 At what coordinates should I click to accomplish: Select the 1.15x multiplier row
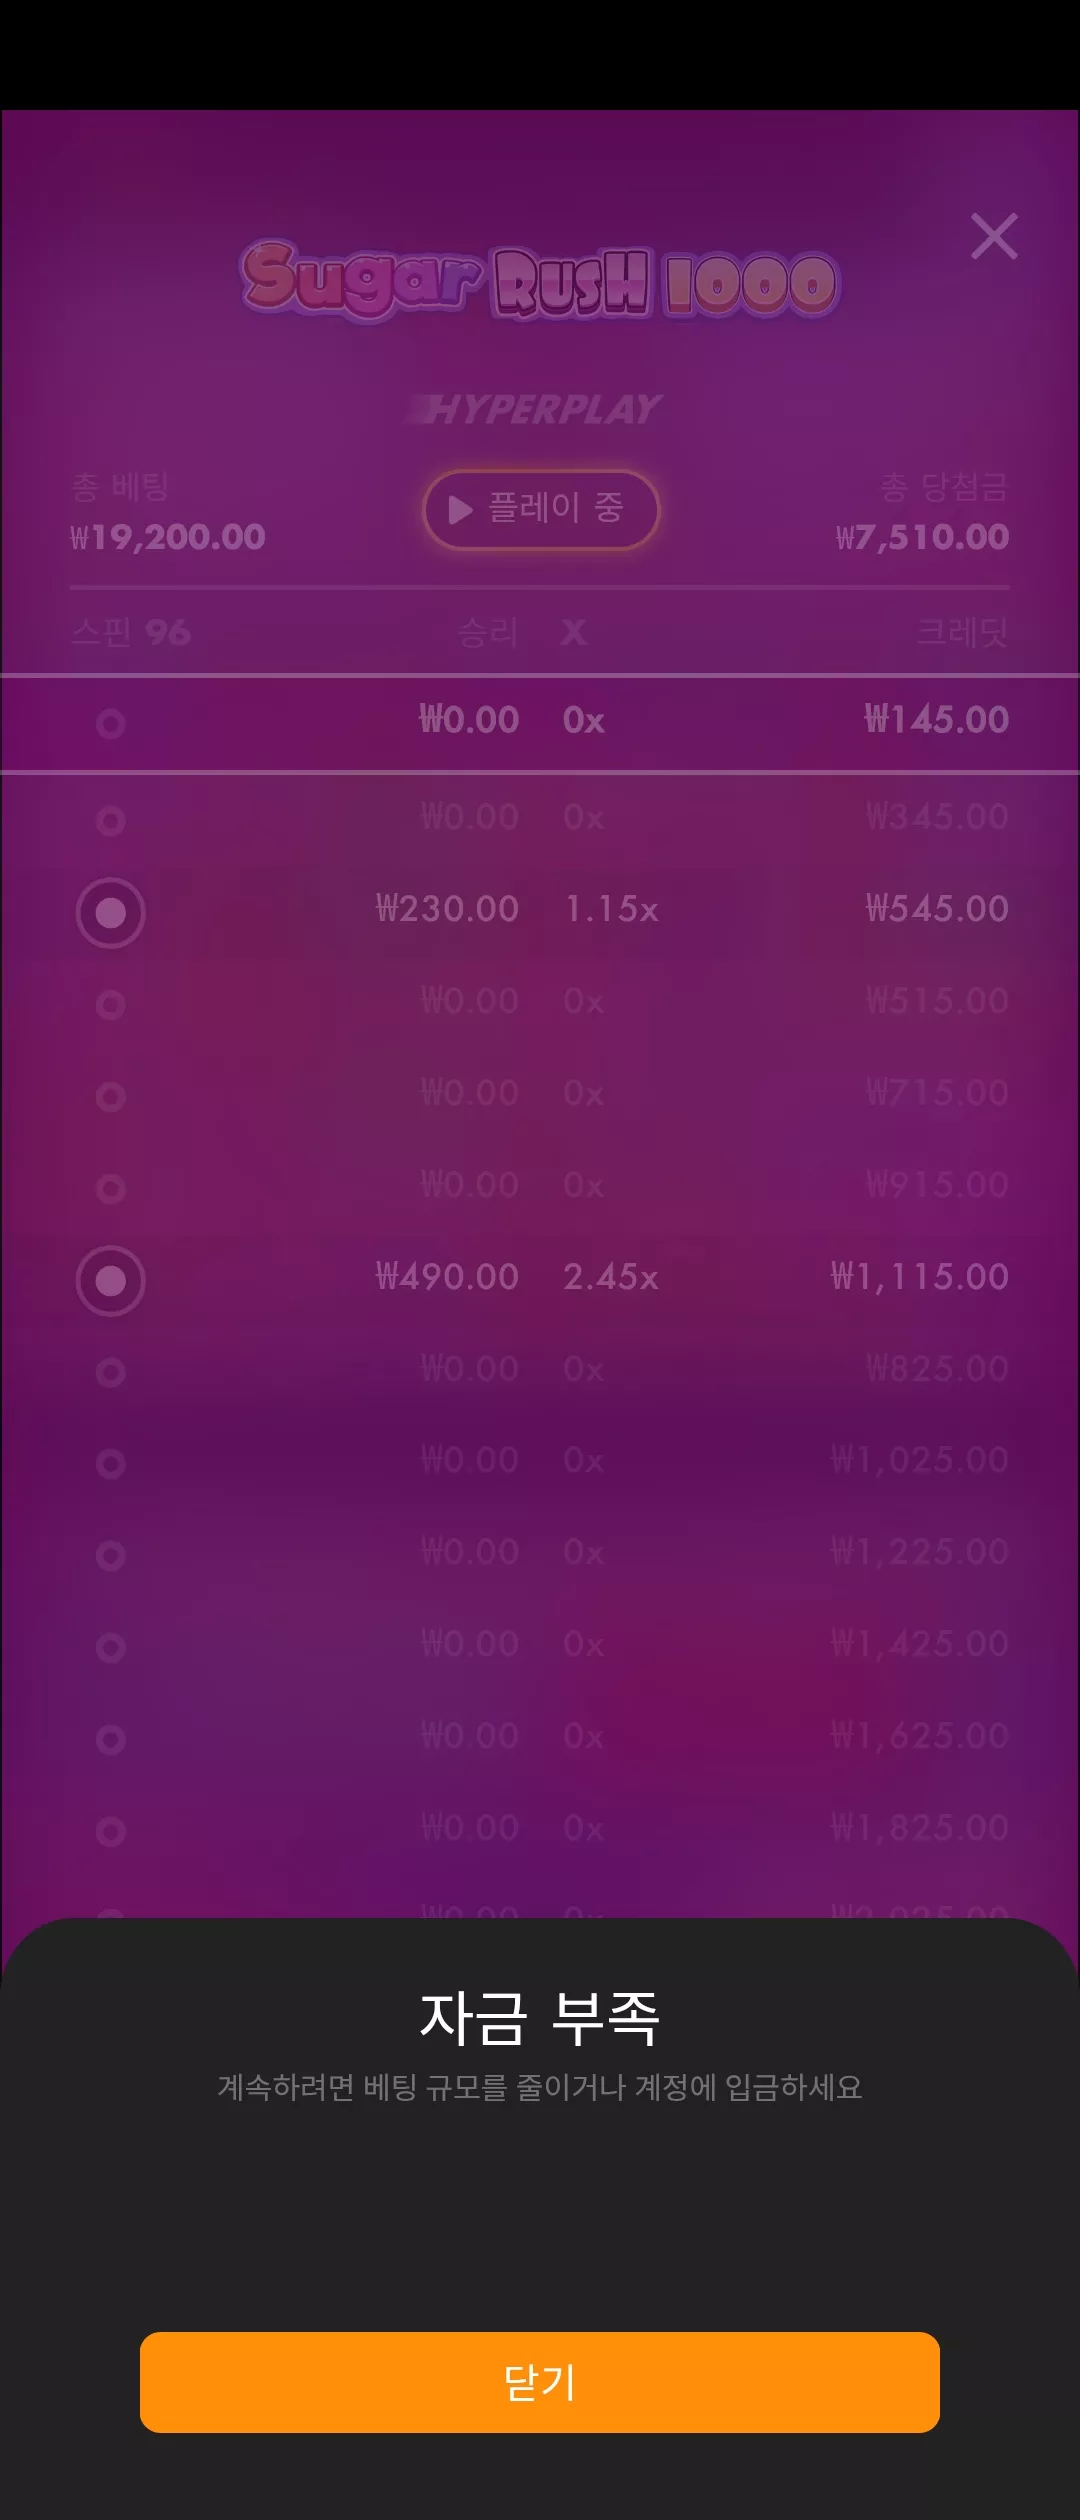tap(540, 910)
